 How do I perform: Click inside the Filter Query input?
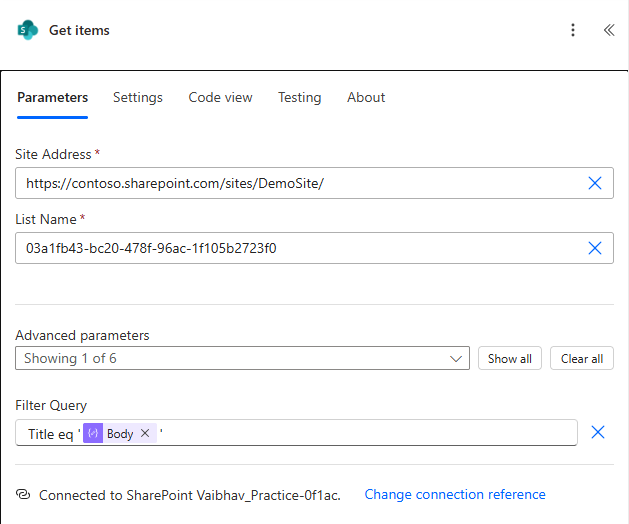[361, 433]
